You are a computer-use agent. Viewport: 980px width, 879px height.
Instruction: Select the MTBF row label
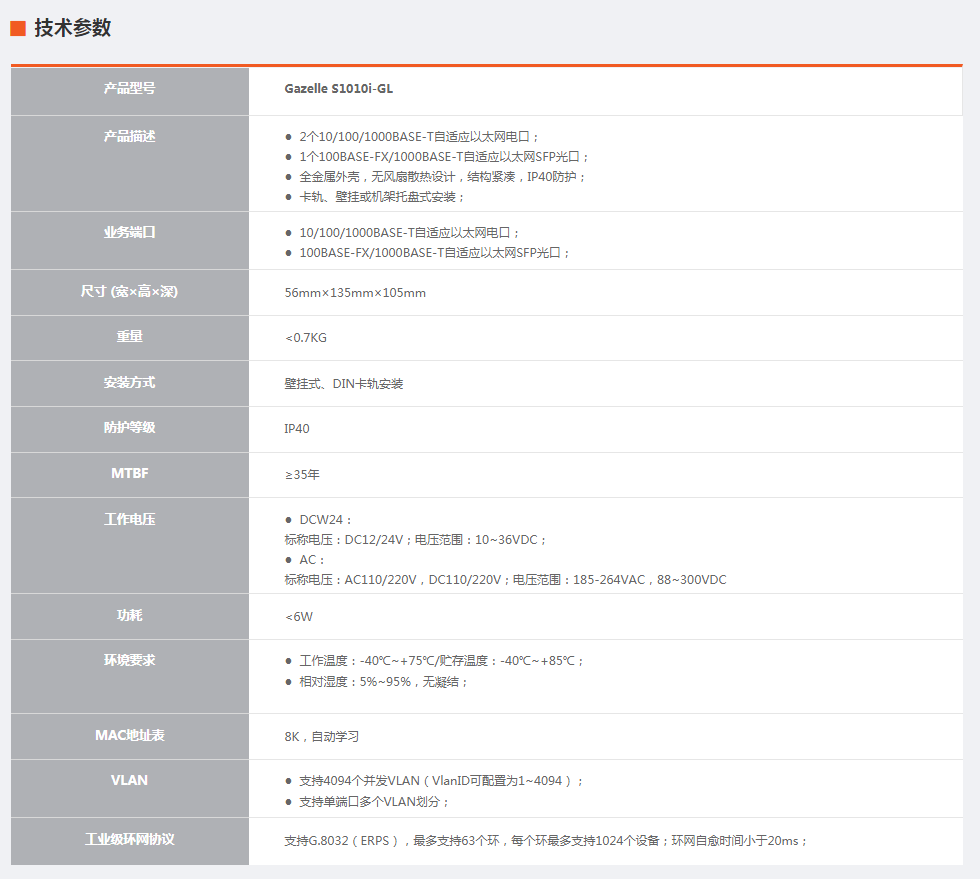click(x=130, y=474)
